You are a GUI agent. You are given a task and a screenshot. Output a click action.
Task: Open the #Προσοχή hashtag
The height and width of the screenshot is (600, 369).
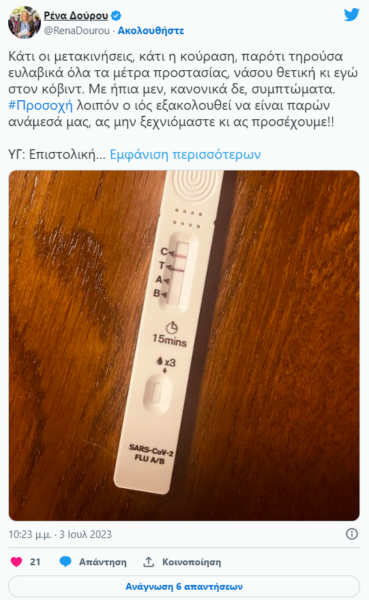[40, 105]
